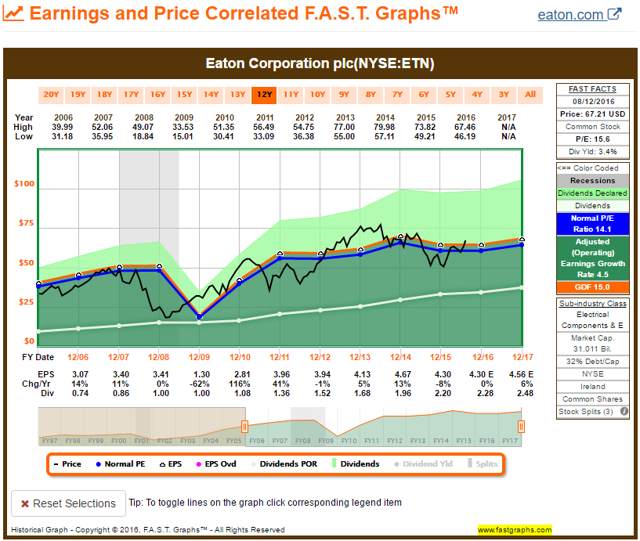Viewport: 640px width, 541px height.
Task: Click the FAST FACTS heading
Action: coord(593,89)
